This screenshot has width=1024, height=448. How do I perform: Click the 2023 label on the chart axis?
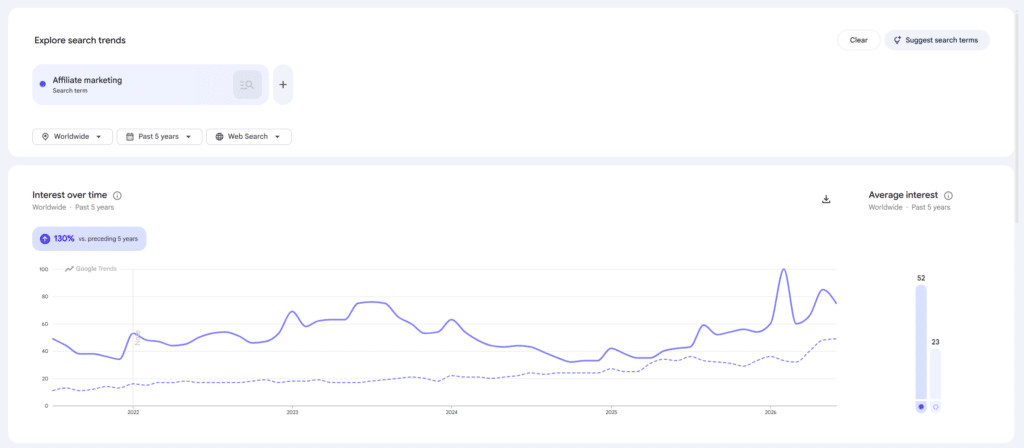pos(293,413)
